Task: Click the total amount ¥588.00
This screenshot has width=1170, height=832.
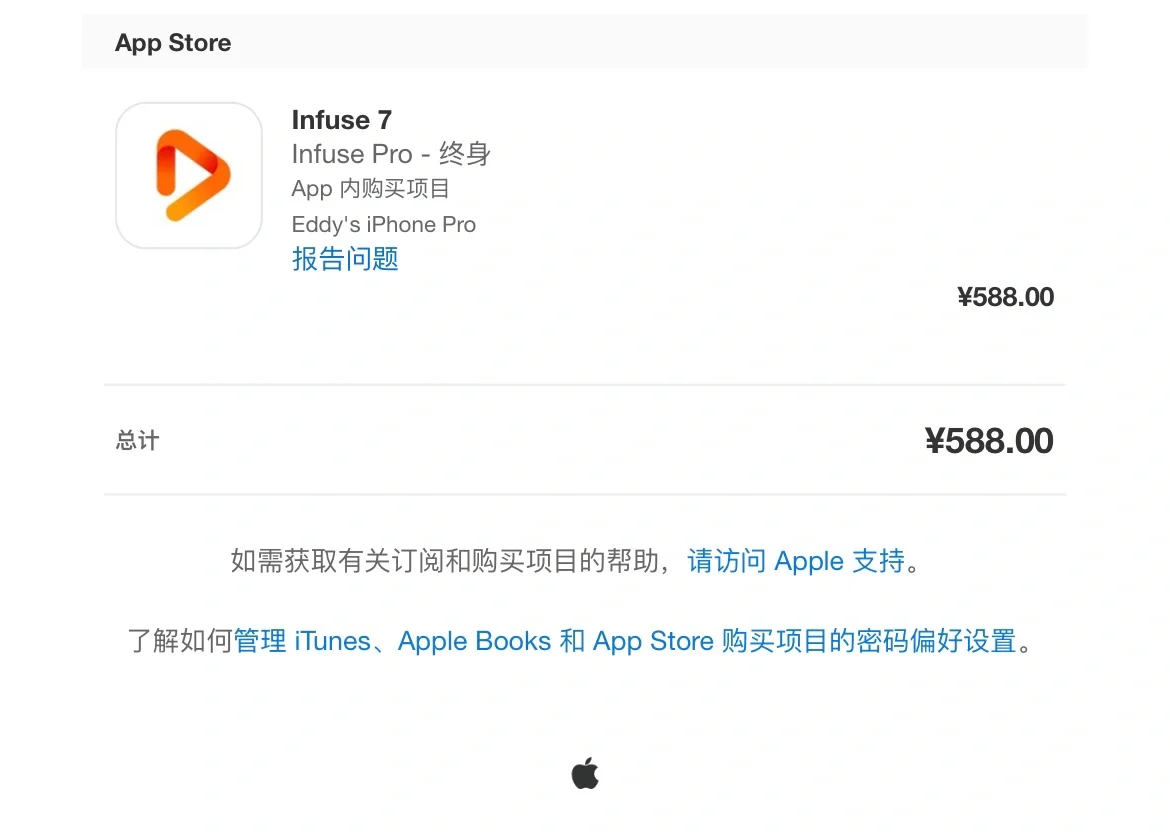Action: (989, 440)
